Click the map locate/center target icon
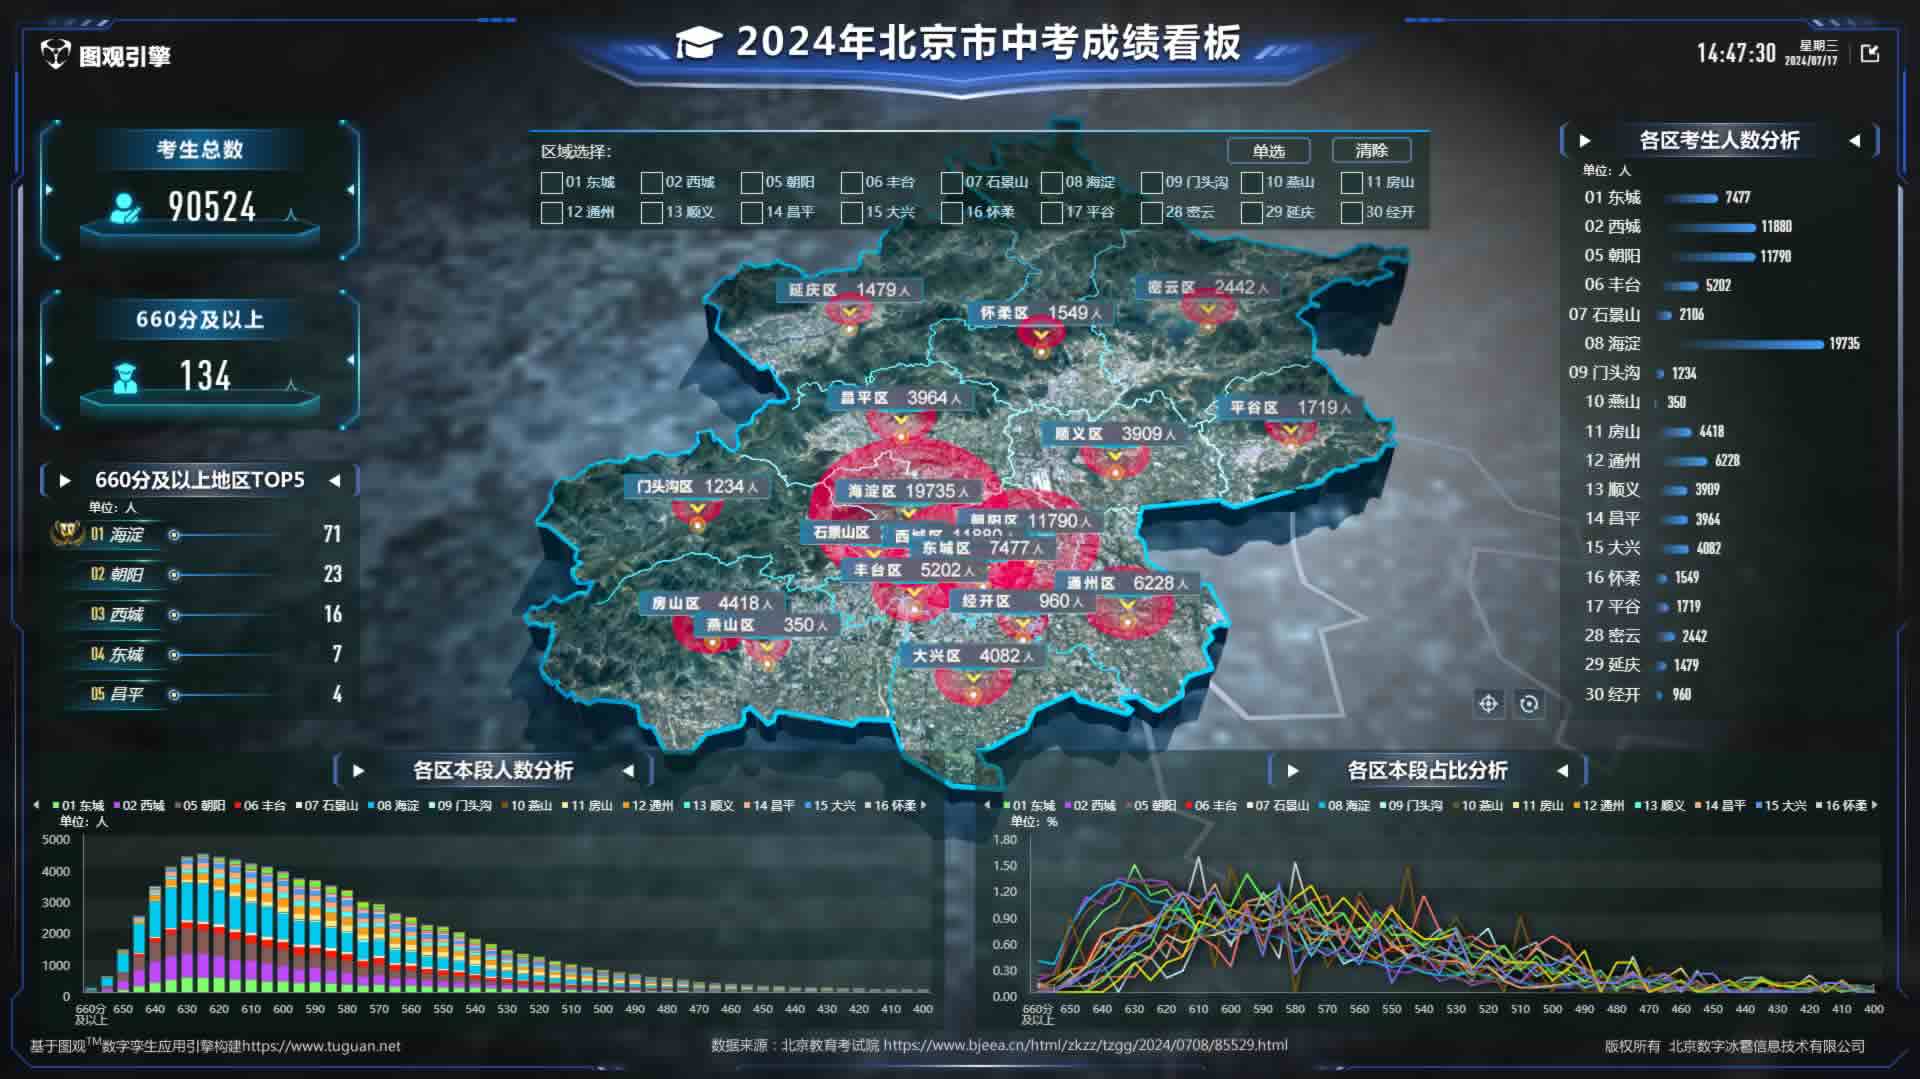1920x1079 pixels. pos(1488,704)
